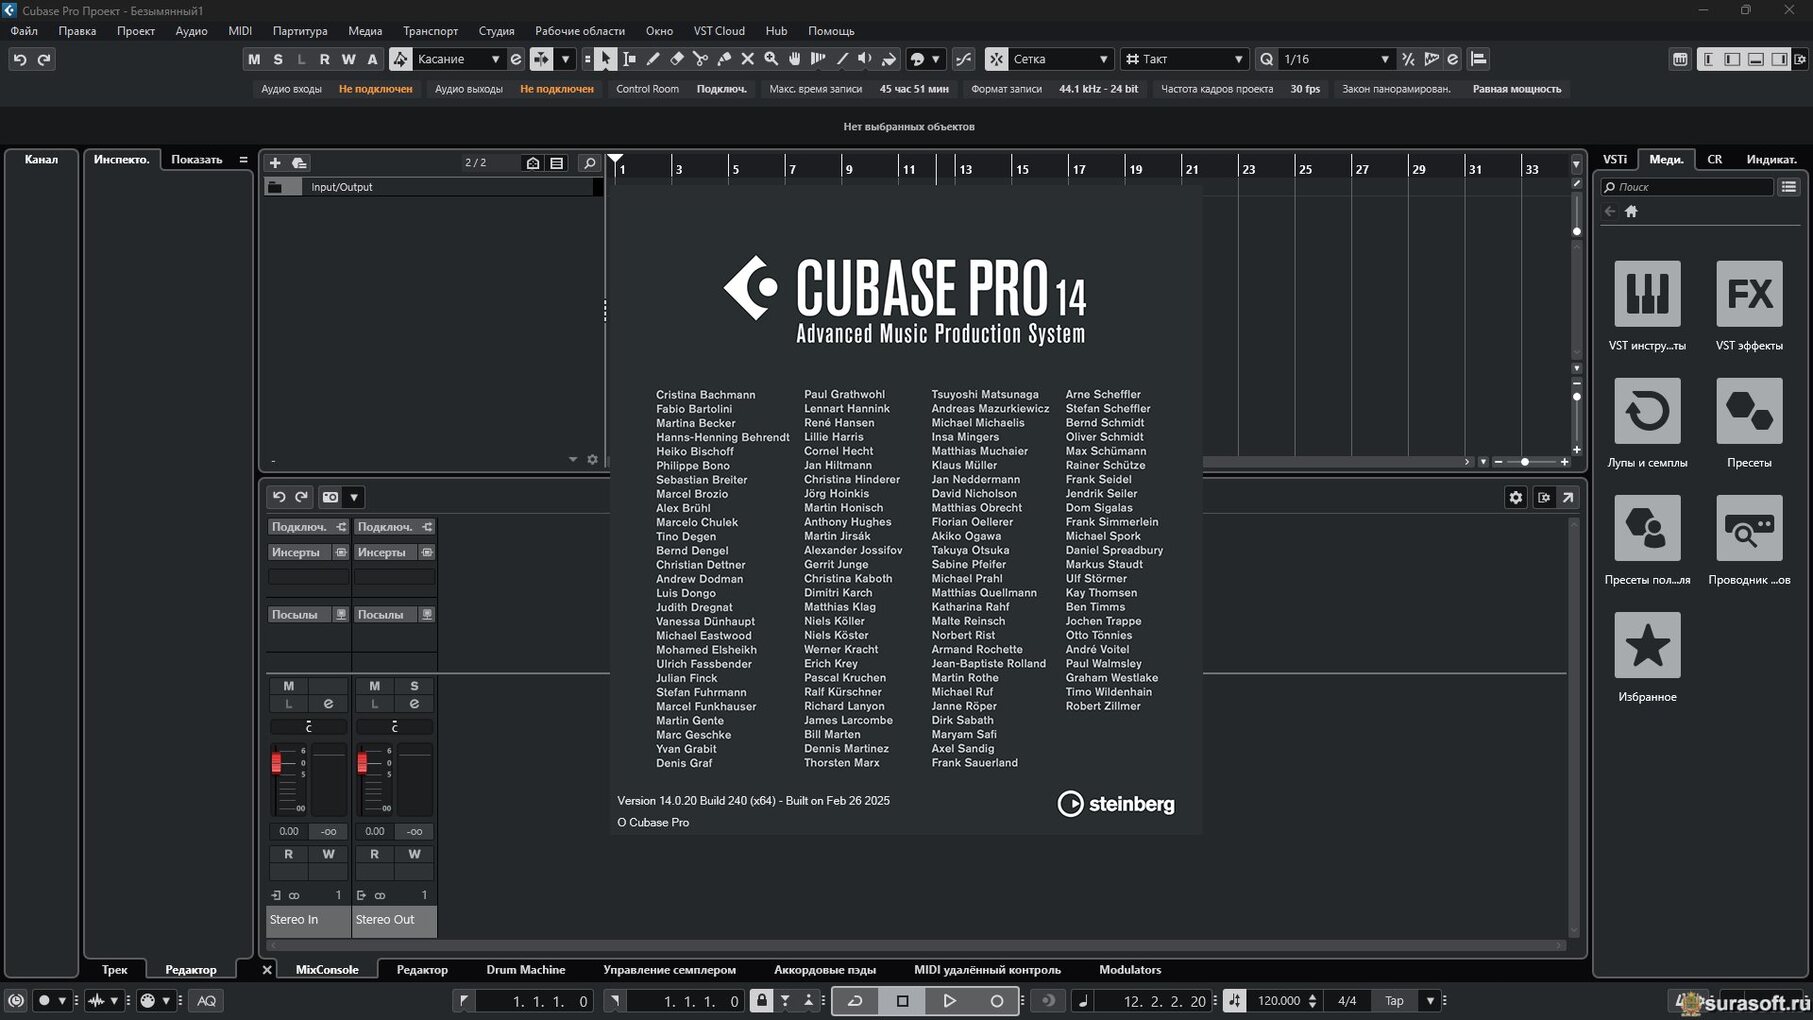The height and width of the screenshot is (1020, 1813).
Task: Click the media rack search field
Action: (1686, 187)
